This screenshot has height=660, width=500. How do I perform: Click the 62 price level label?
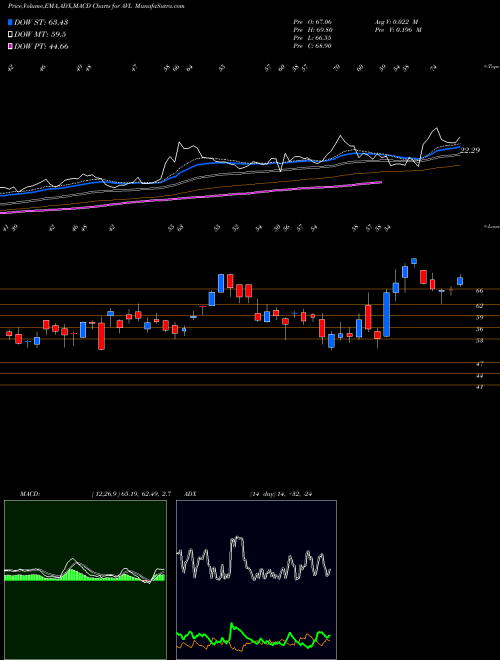point(479,306)
